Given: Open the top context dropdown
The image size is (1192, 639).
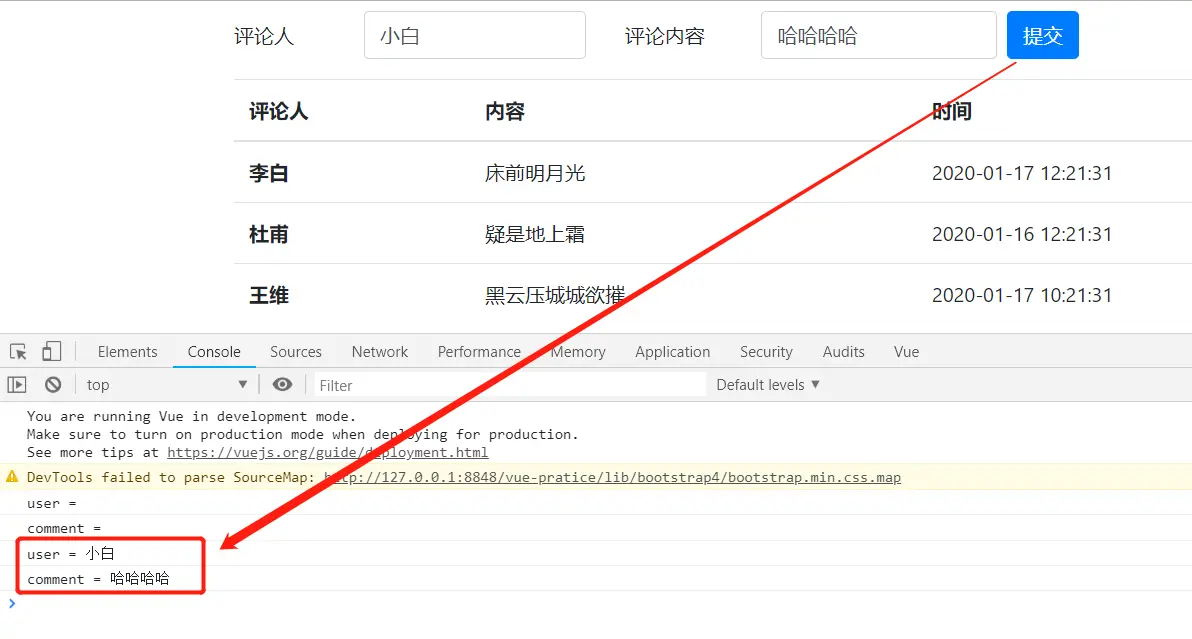Looking at the screenshot, I should 166,384.
